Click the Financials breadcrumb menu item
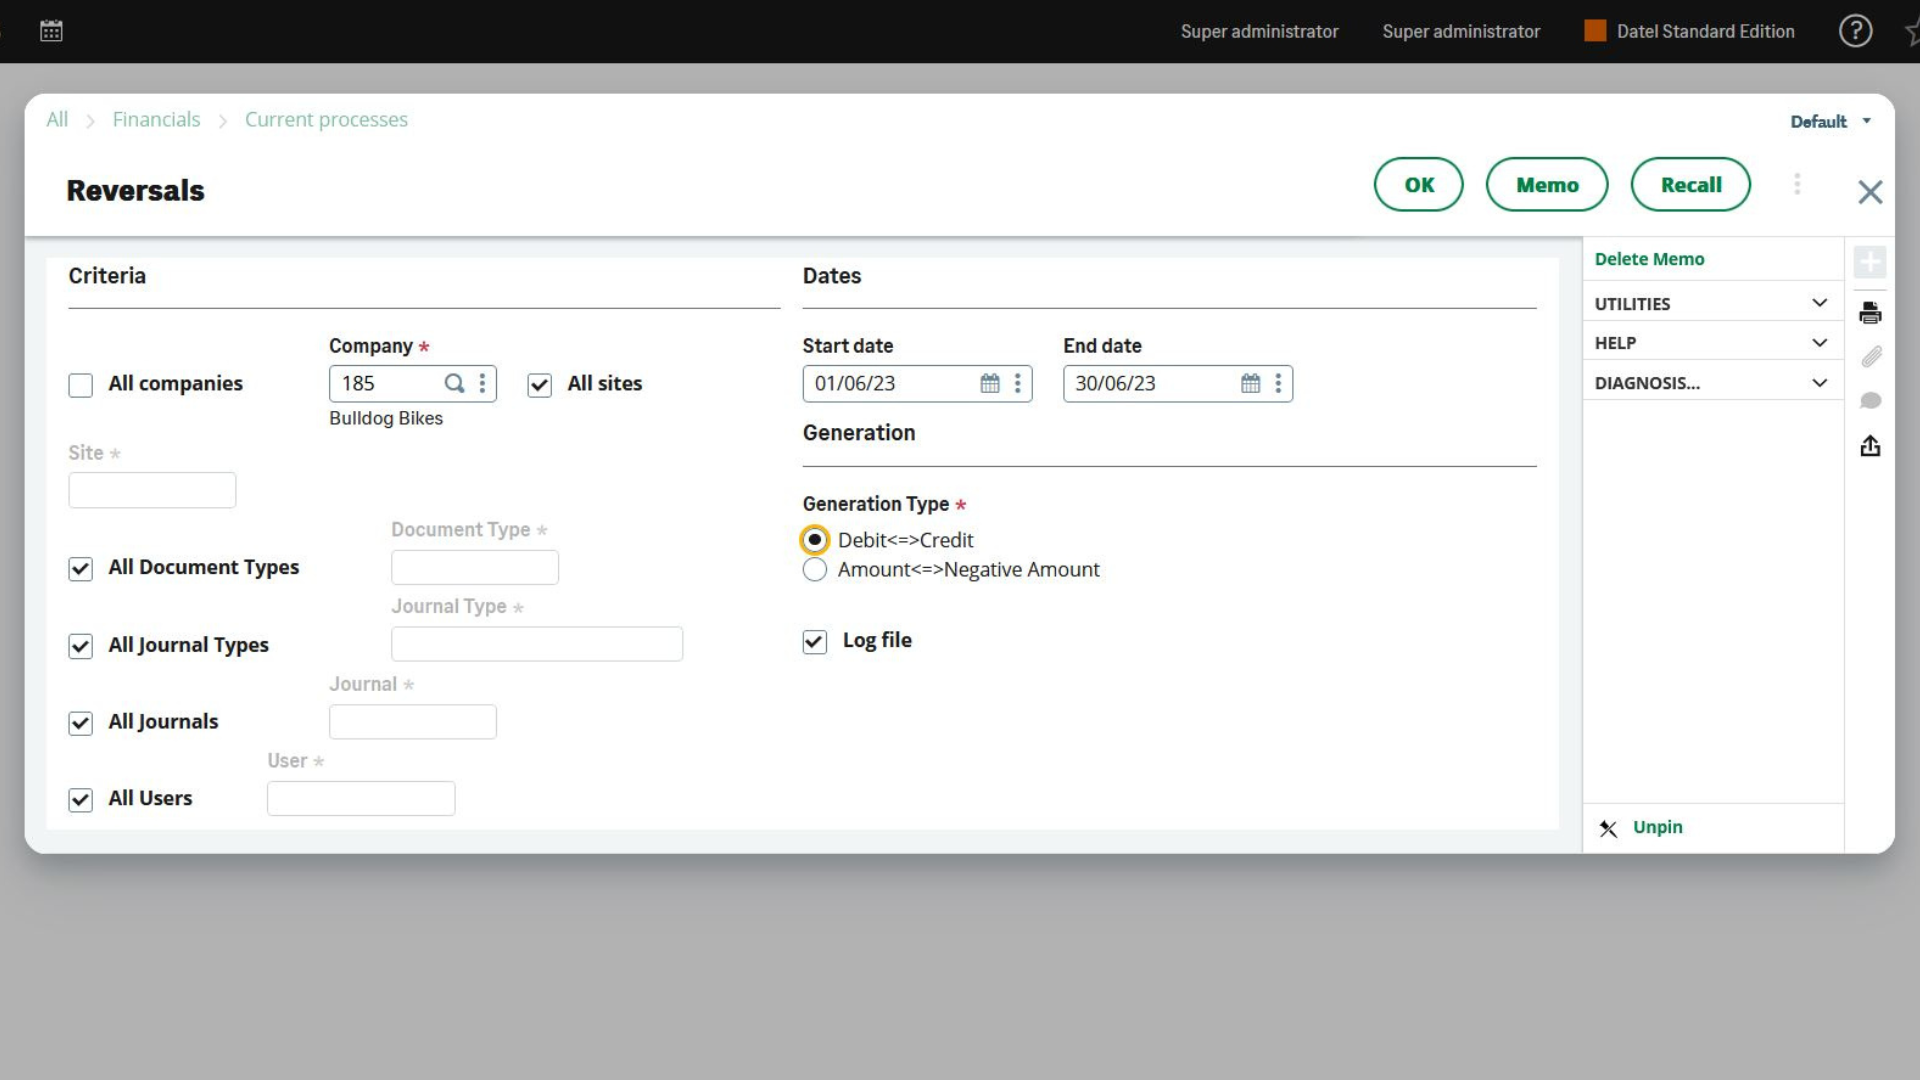Image resolution: width=1920 pixels, height=1080 pixels. (156, 117)
